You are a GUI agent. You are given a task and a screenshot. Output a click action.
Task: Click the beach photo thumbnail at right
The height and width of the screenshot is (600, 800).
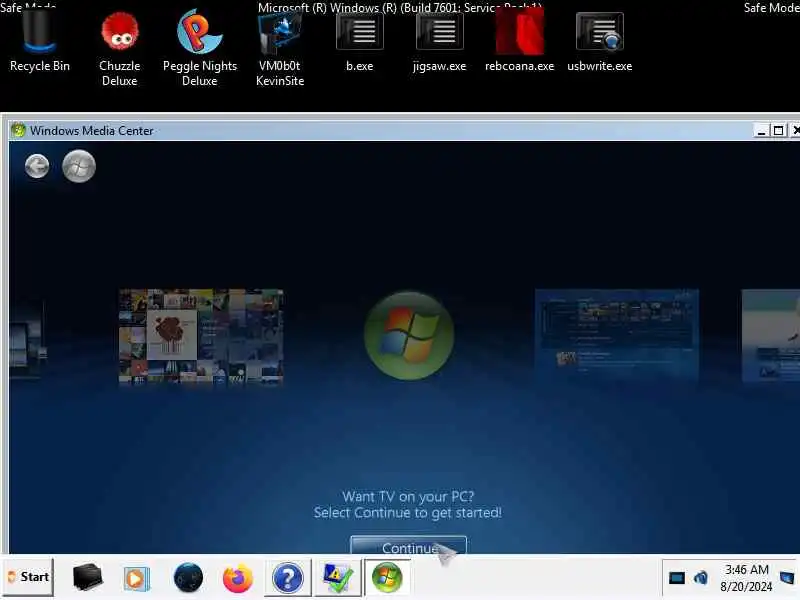click(770, 335)
